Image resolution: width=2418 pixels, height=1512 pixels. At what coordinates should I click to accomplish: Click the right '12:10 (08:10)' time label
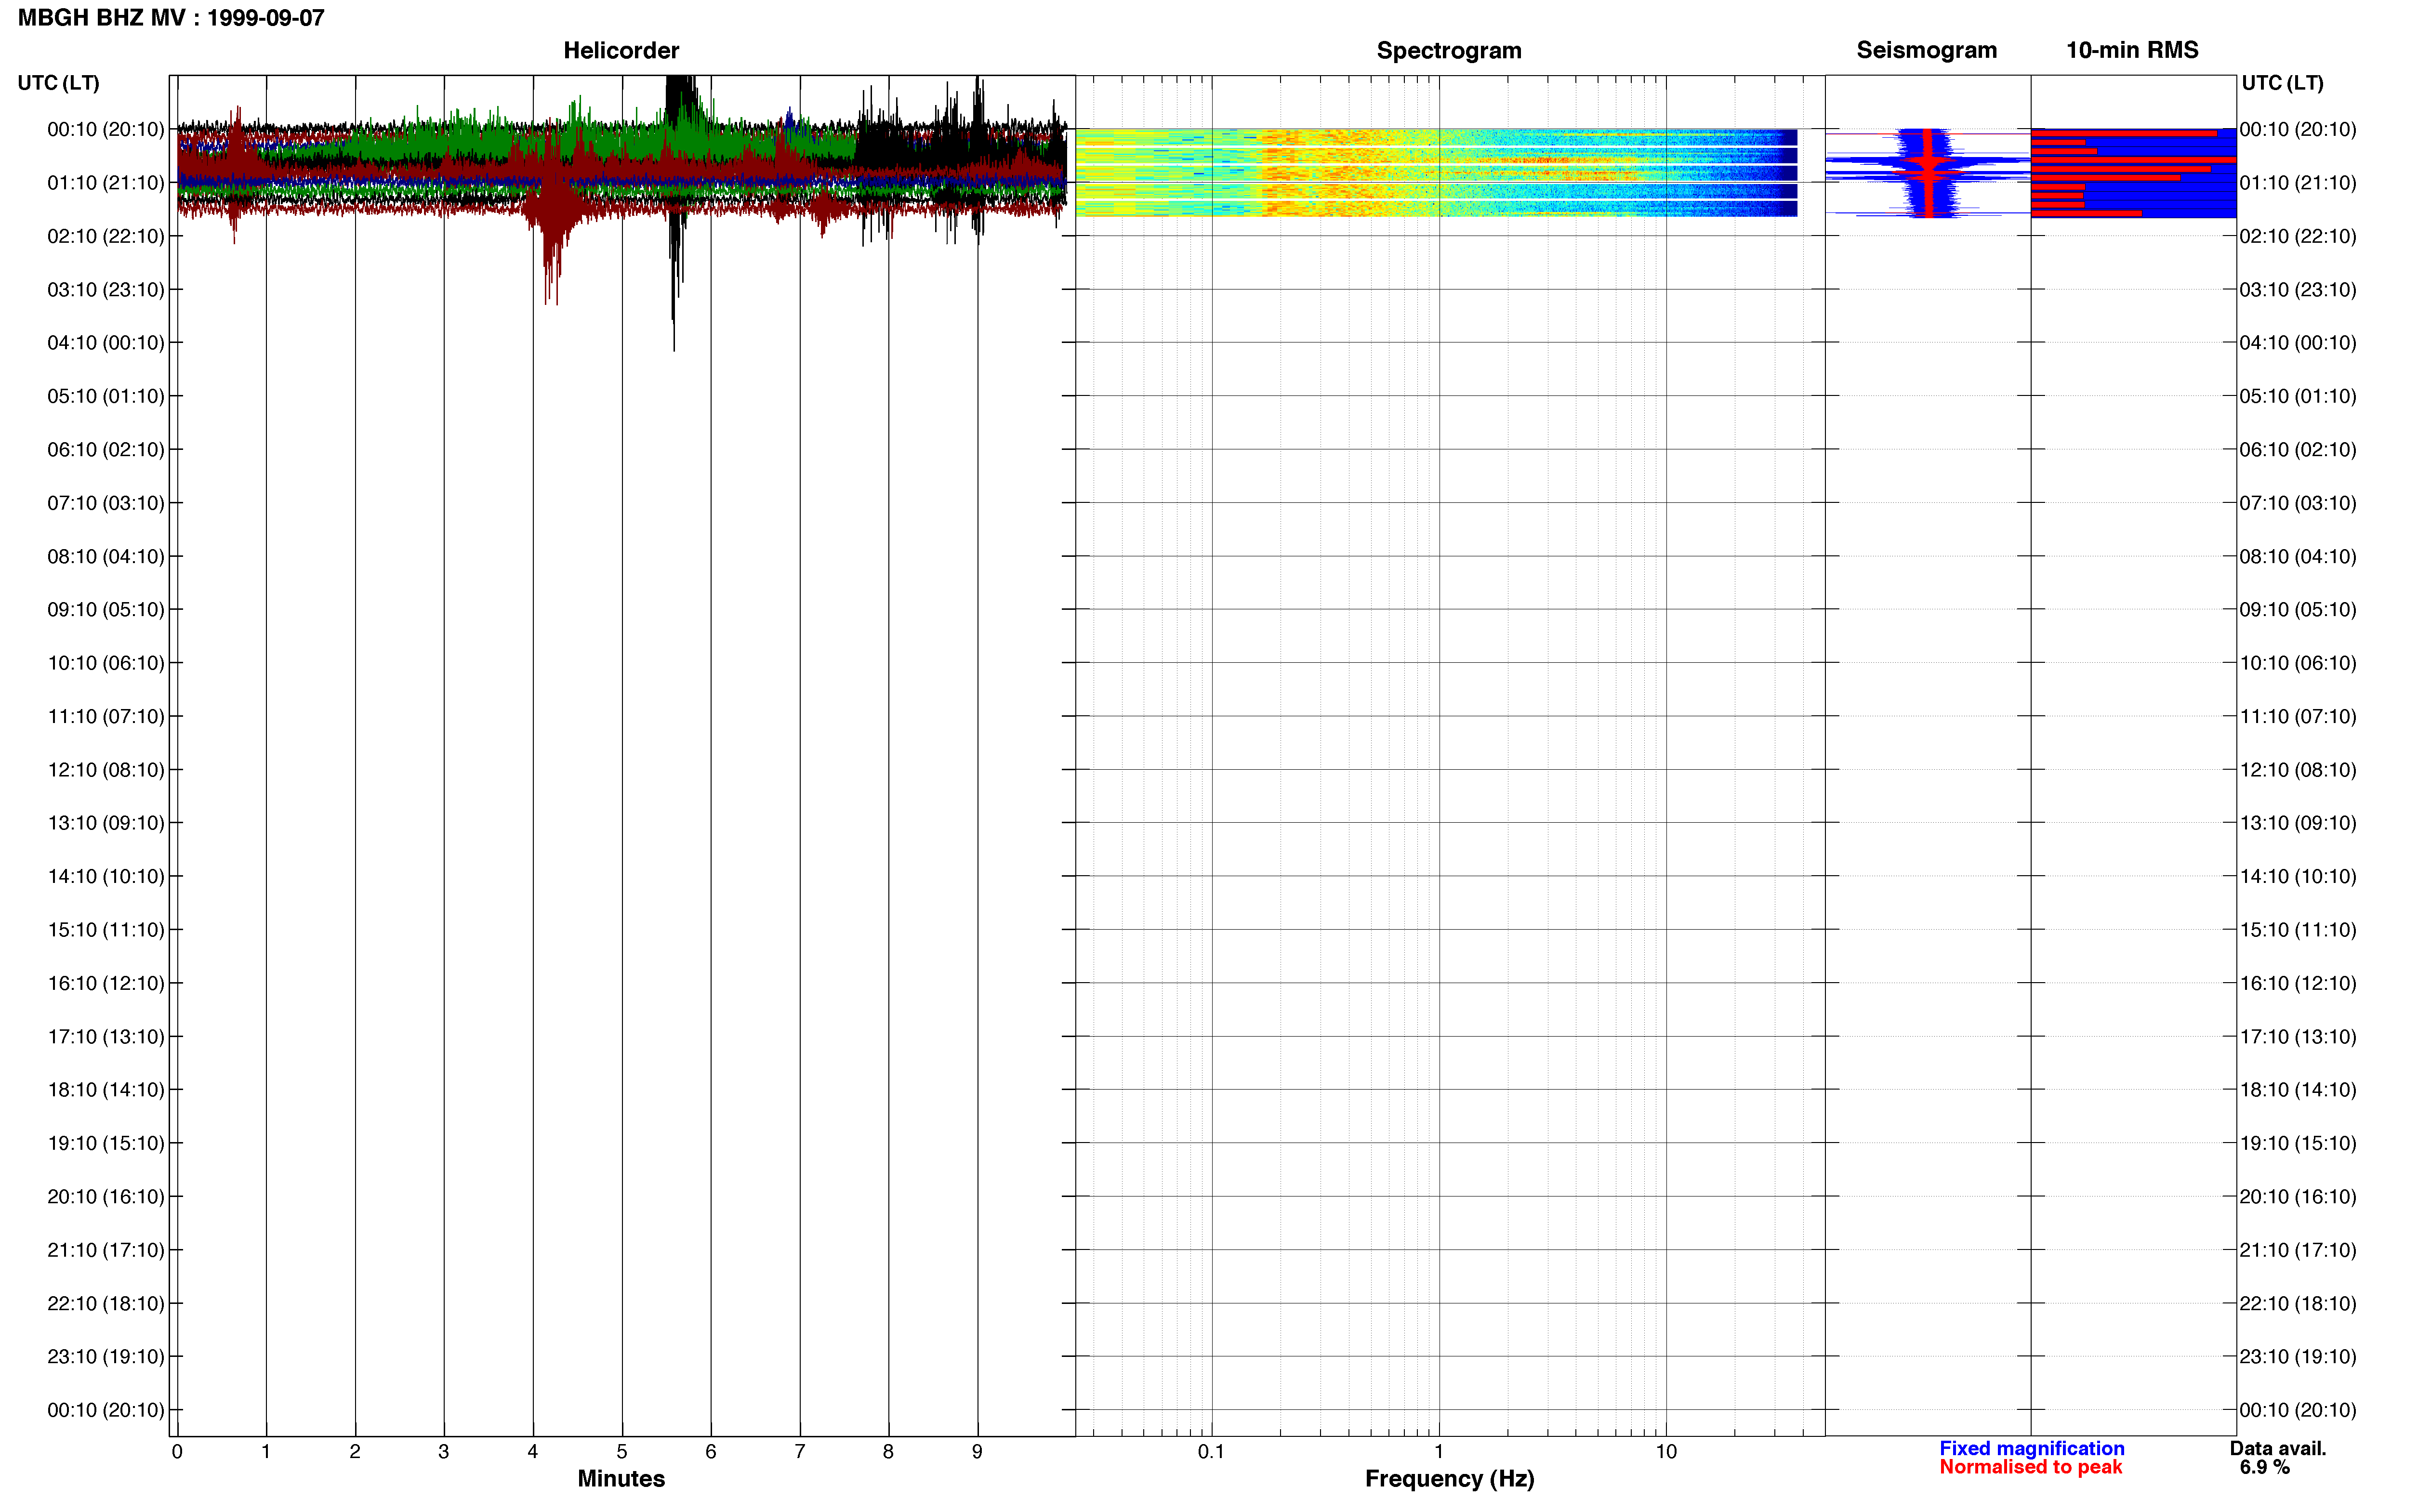click(x=2298, y=770)
